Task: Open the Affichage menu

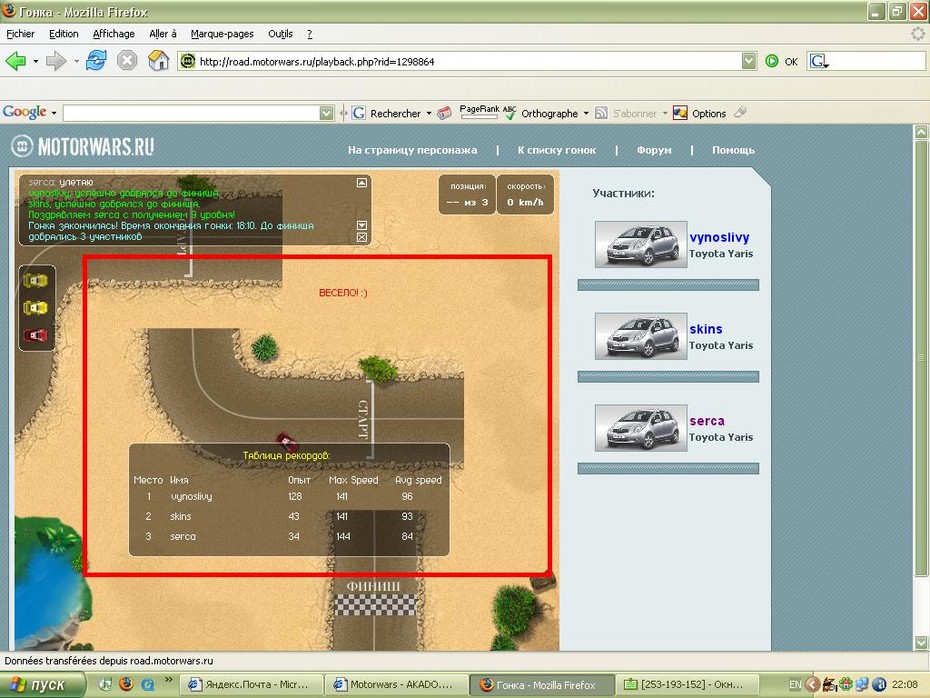Action: pos(114,34)
